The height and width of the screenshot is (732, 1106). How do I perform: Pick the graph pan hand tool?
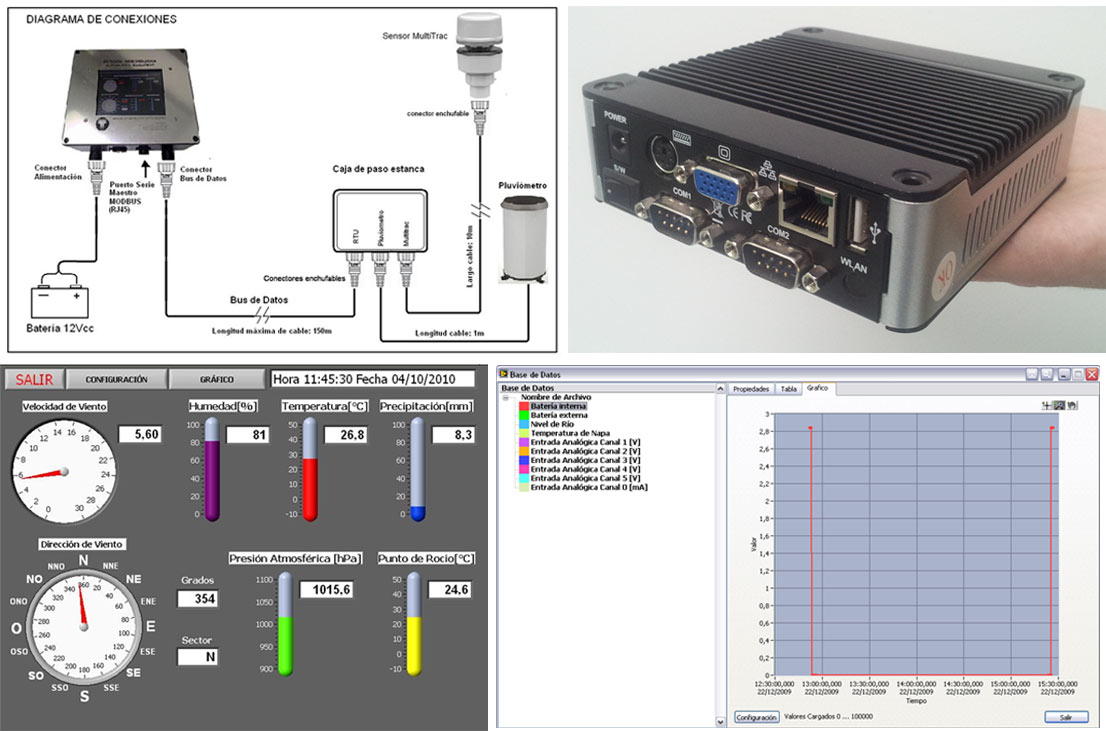(1071, 405)
